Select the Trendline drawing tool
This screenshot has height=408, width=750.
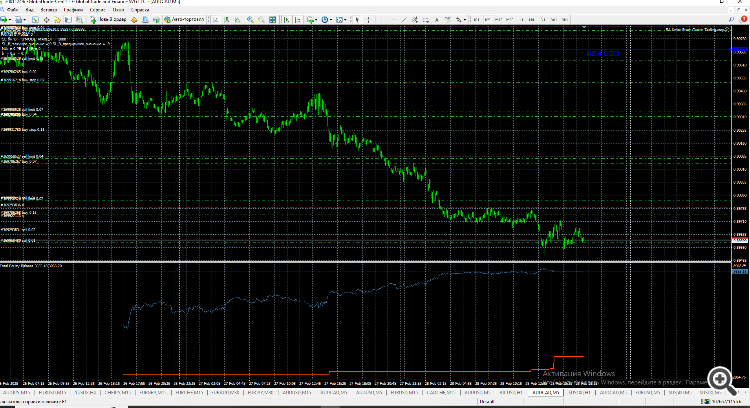pyautogui.click(x=404, y=20)
